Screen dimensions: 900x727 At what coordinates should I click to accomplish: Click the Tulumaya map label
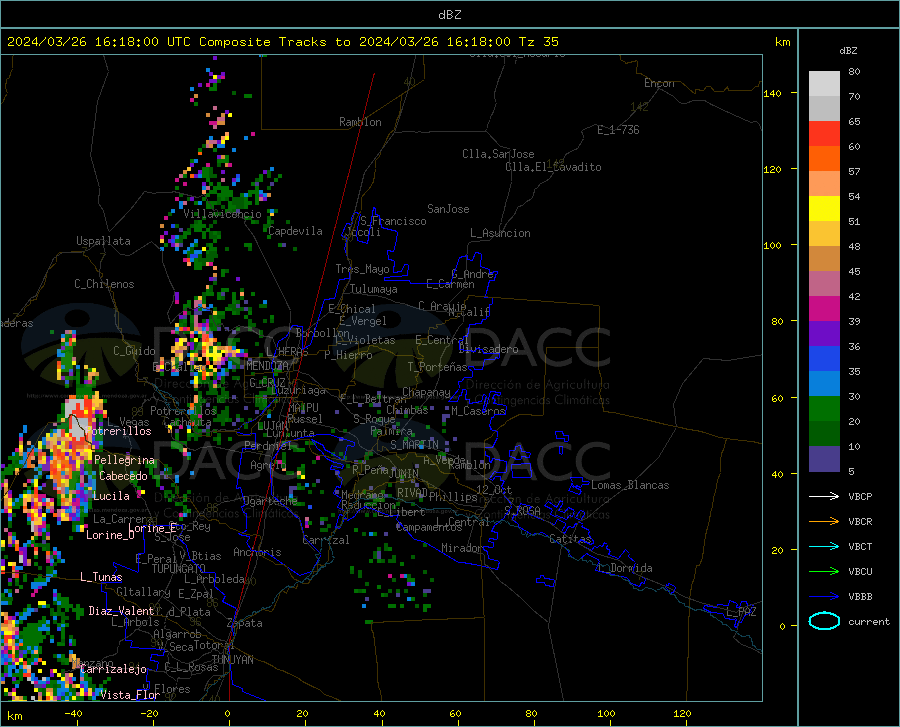(x=374, y=289)
